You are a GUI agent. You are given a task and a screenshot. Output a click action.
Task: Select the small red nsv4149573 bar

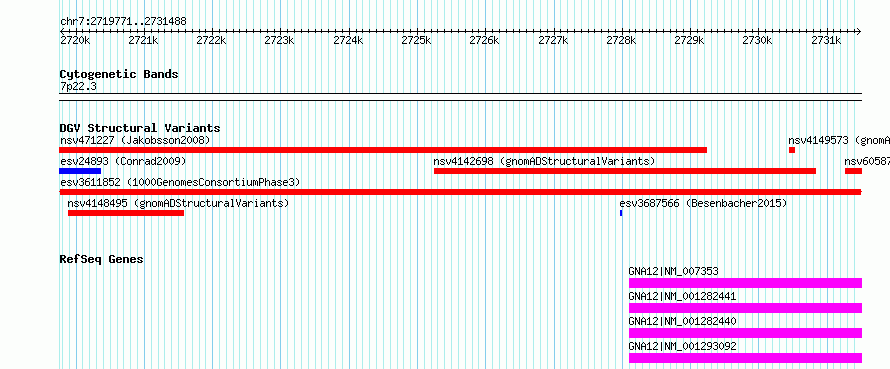tap(792, 150)
